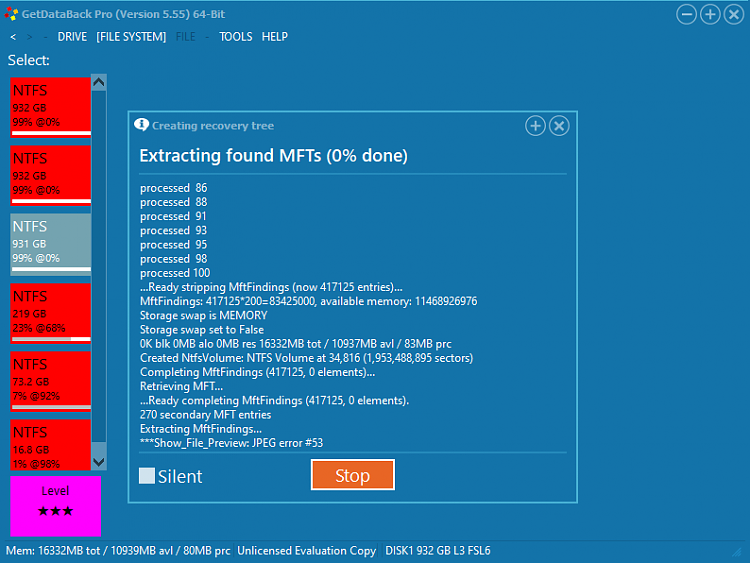Screen dimensions: 750x563
Task: Select the NTFS 16.8 GB tile
Action: (51, 444)
